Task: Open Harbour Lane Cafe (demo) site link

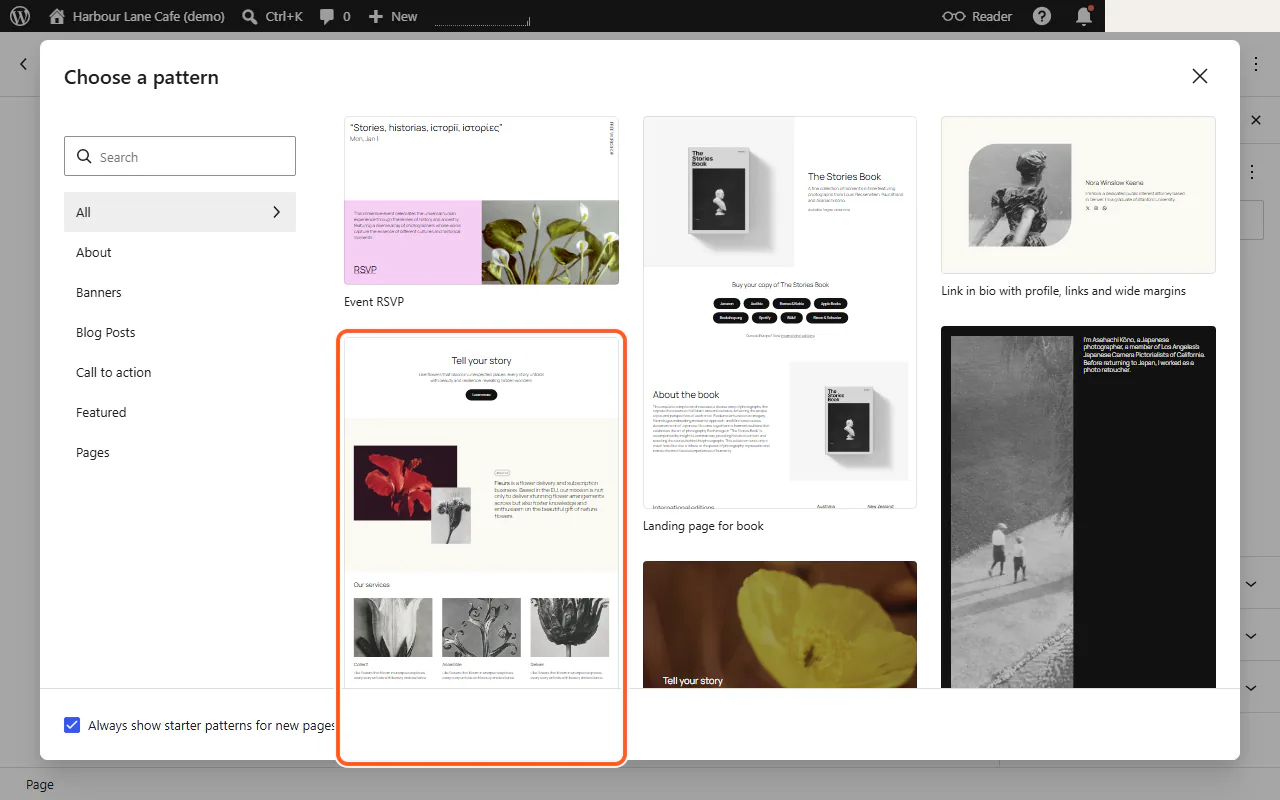Action: [137, 16]
